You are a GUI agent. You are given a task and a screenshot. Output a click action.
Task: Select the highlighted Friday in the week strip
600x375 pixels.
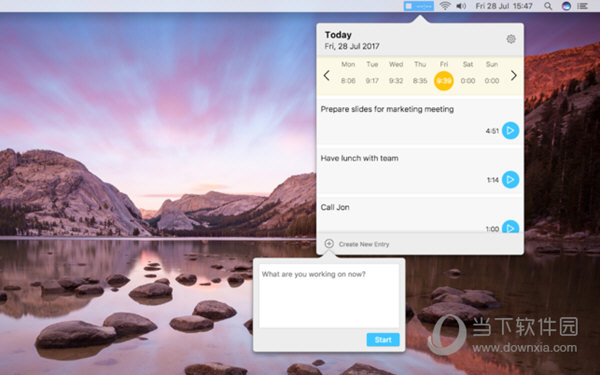coord(444,81)
